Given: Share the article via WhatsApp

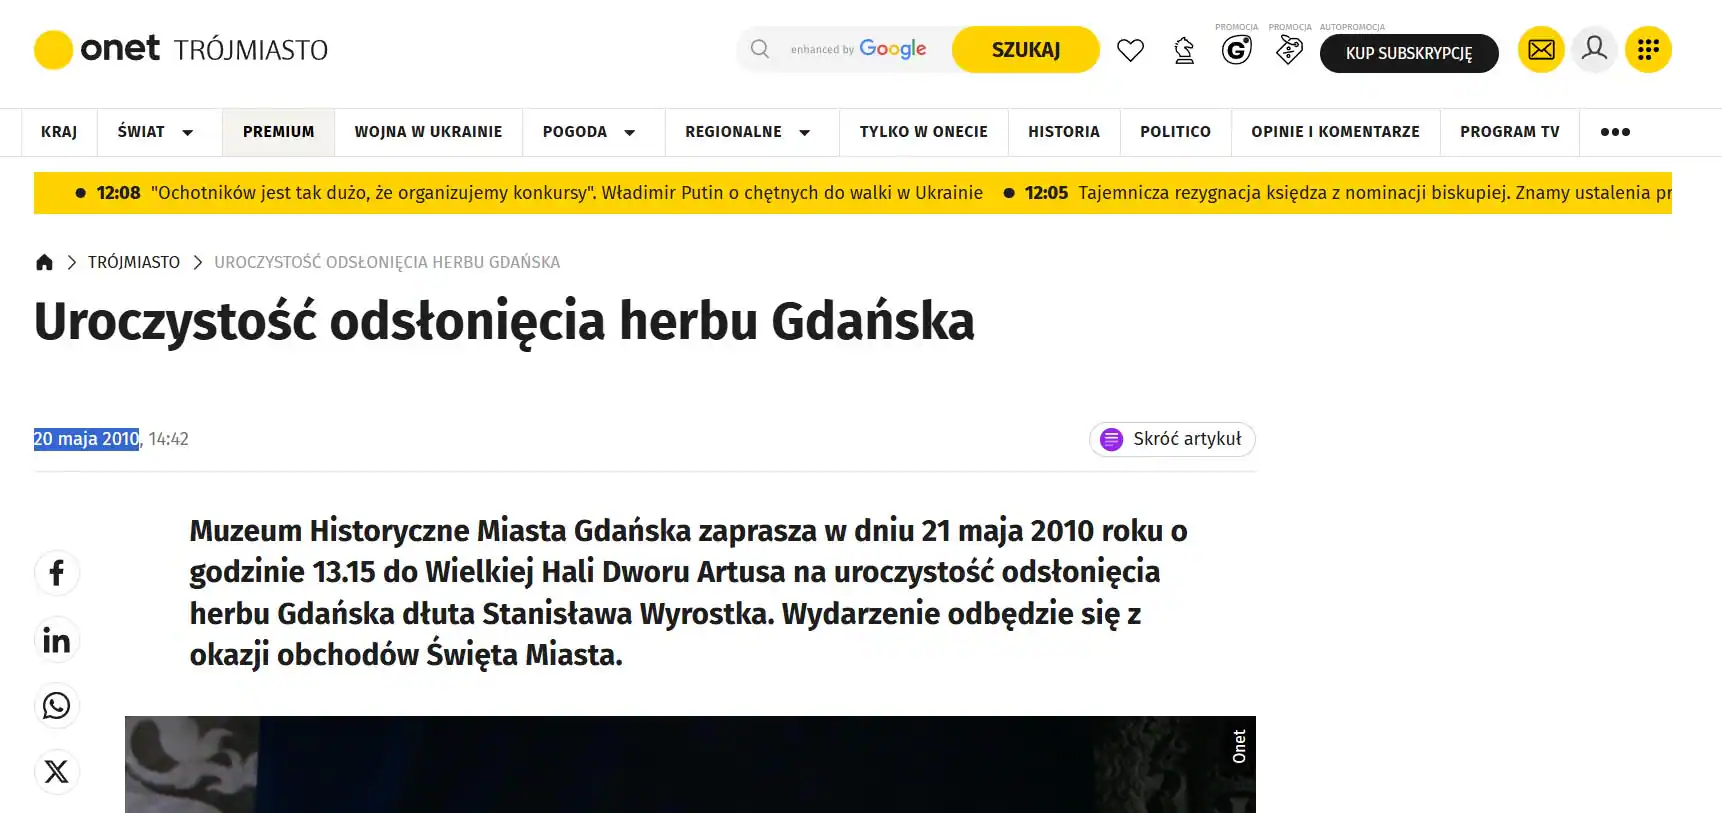Looking at the screenshot, I should pyautogui.click(x=57, y=706).
